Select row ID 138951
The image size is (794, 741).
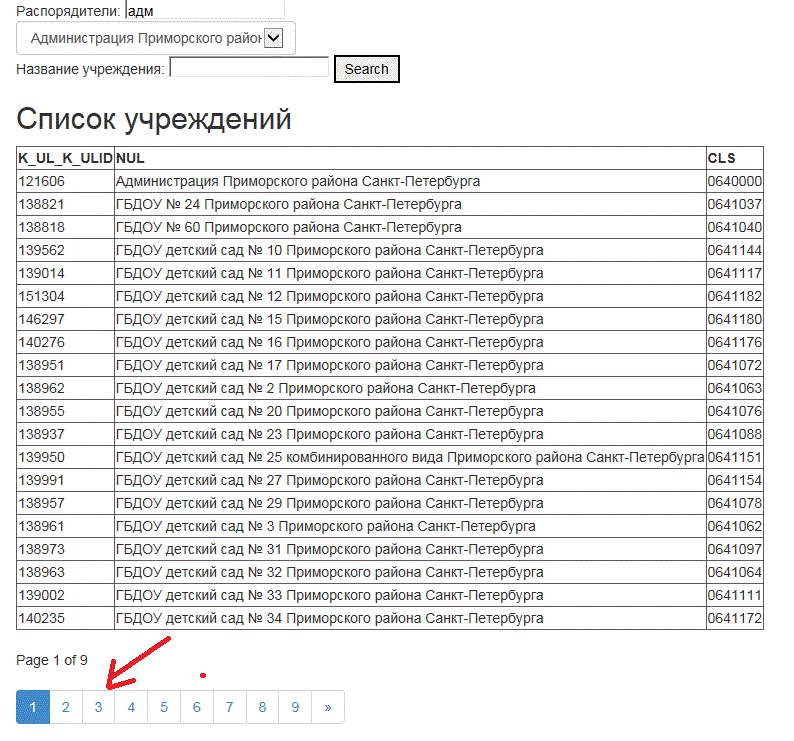pos(65,365)
